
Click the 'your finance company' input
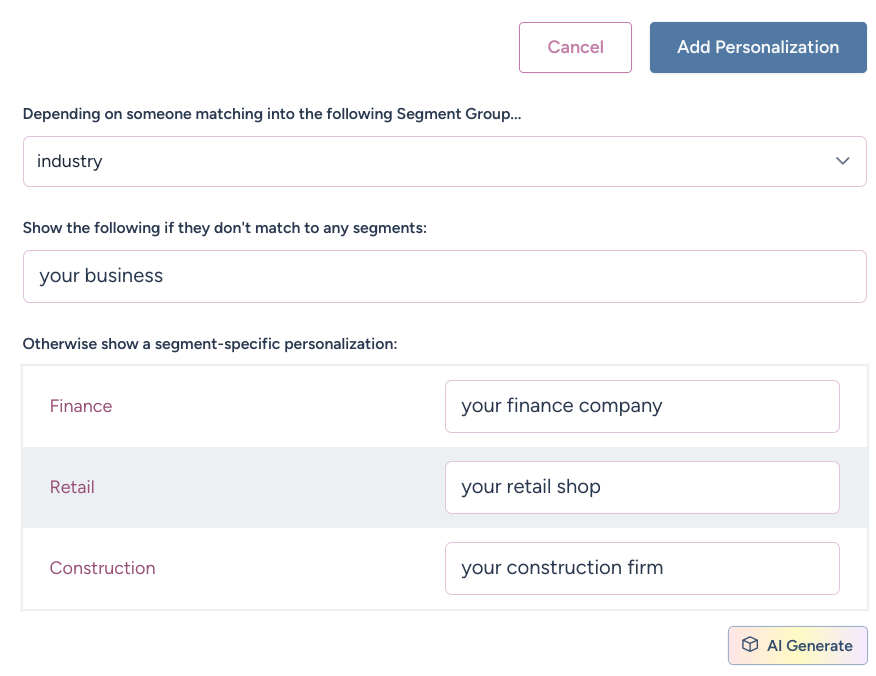pos(641,406)
